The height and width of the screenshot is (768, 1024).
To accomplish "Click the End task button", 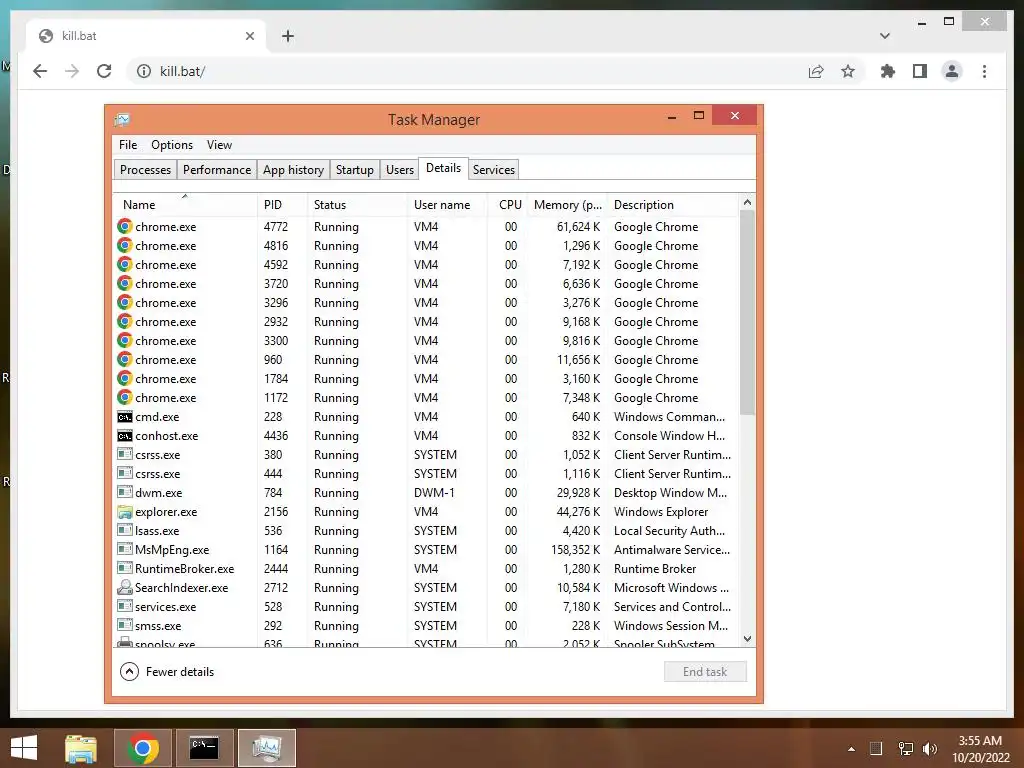I will tap(705, 671).
